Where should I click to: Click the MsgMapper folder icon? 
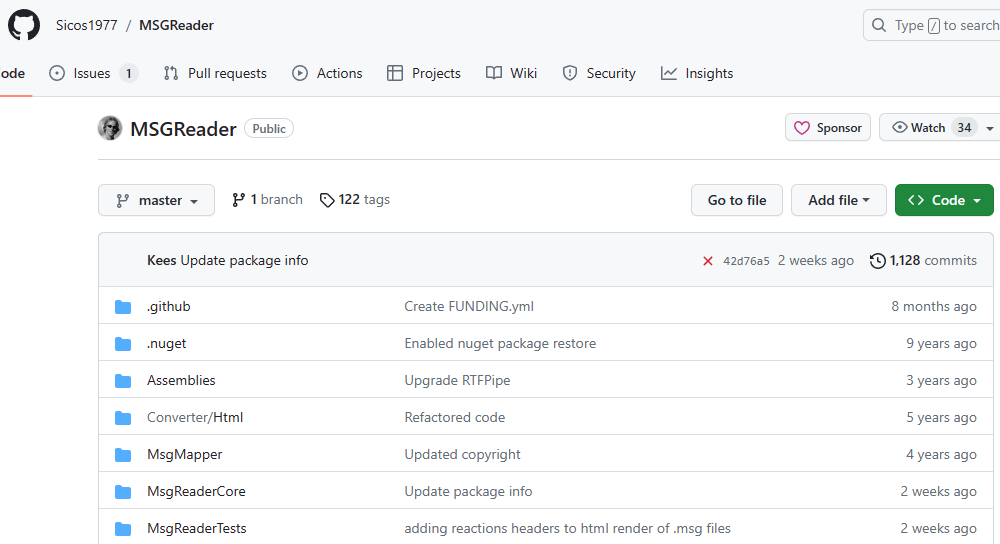coord(123,455)
